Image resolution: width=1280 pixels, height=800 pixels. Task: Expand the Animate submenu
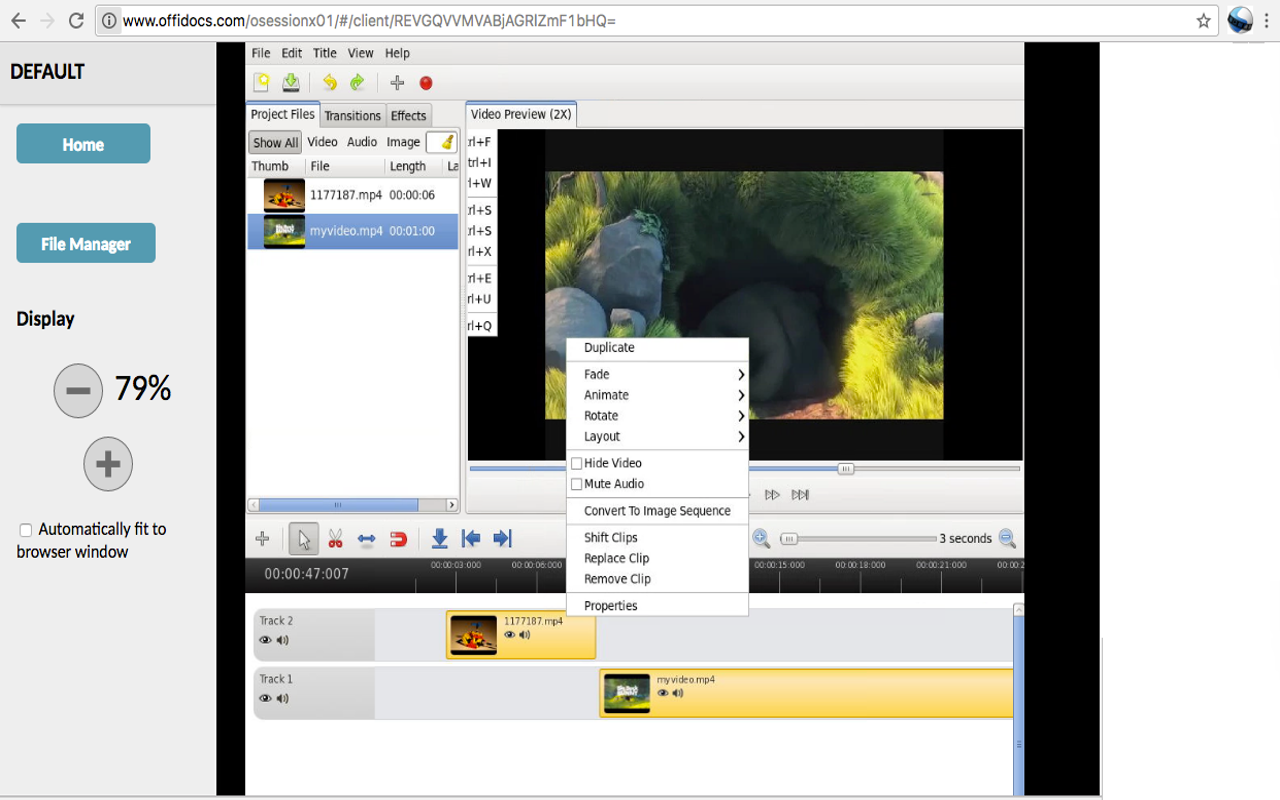[x=657, y=395]
